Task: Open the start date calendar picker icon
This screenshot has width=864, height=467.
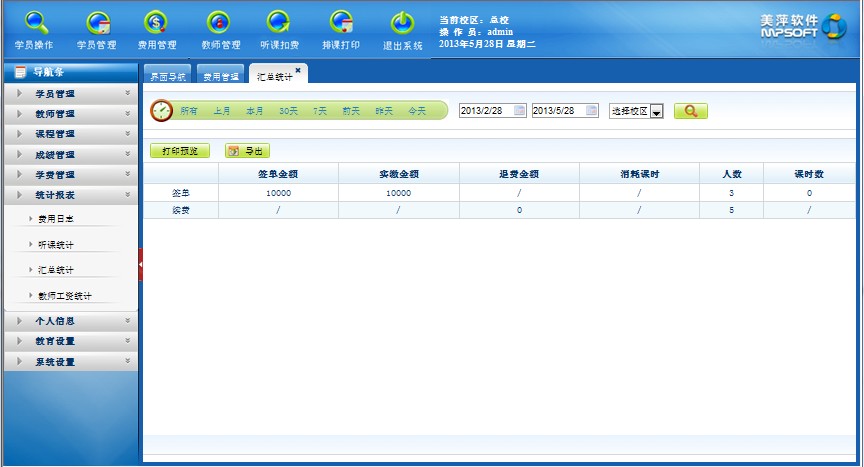Action: [x=519, y=111]
